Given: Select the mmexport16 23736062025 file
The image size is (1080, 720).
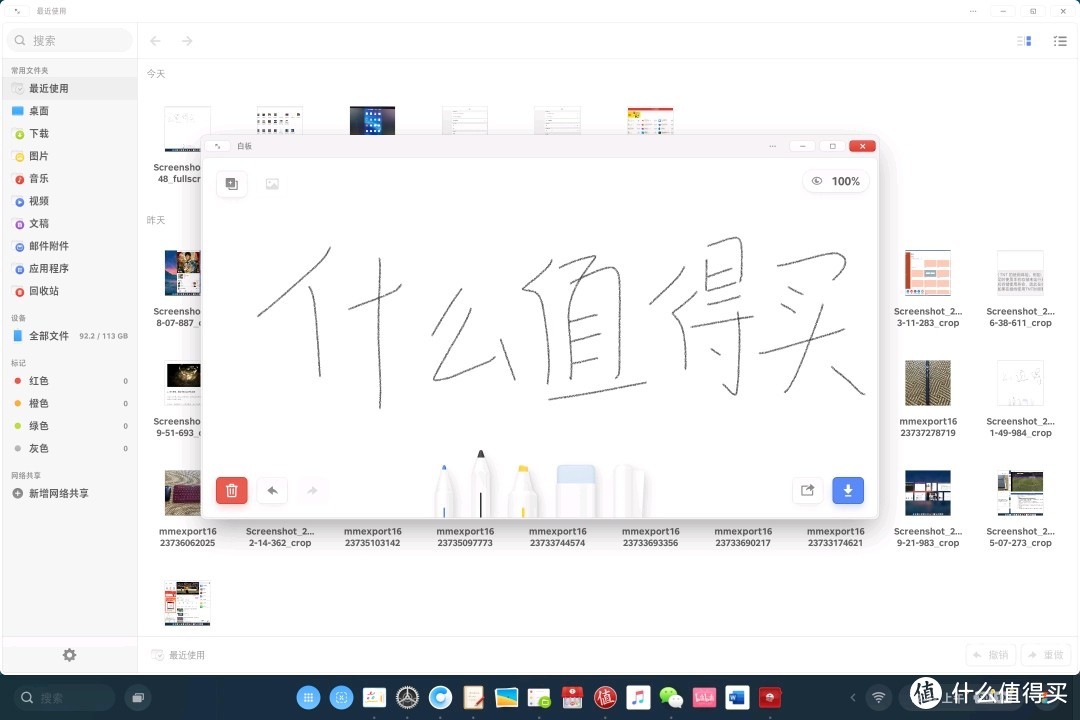Looking at the screenshot, I should pyautogui.click(x=187, y=508).
